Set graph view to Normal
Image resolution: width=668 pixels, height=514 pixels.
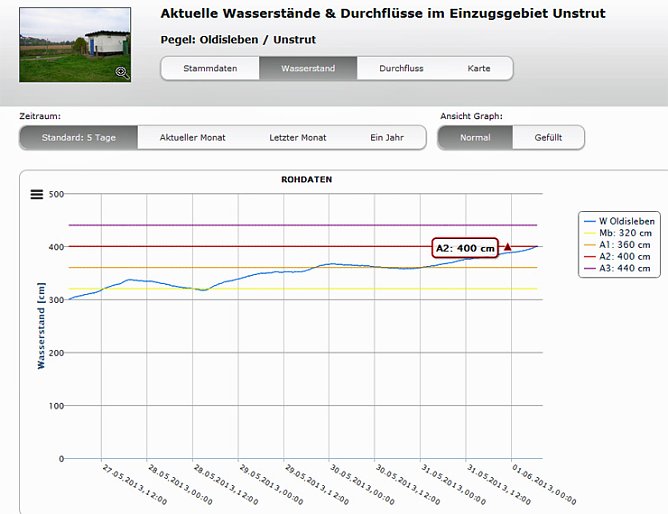[475, 138]
